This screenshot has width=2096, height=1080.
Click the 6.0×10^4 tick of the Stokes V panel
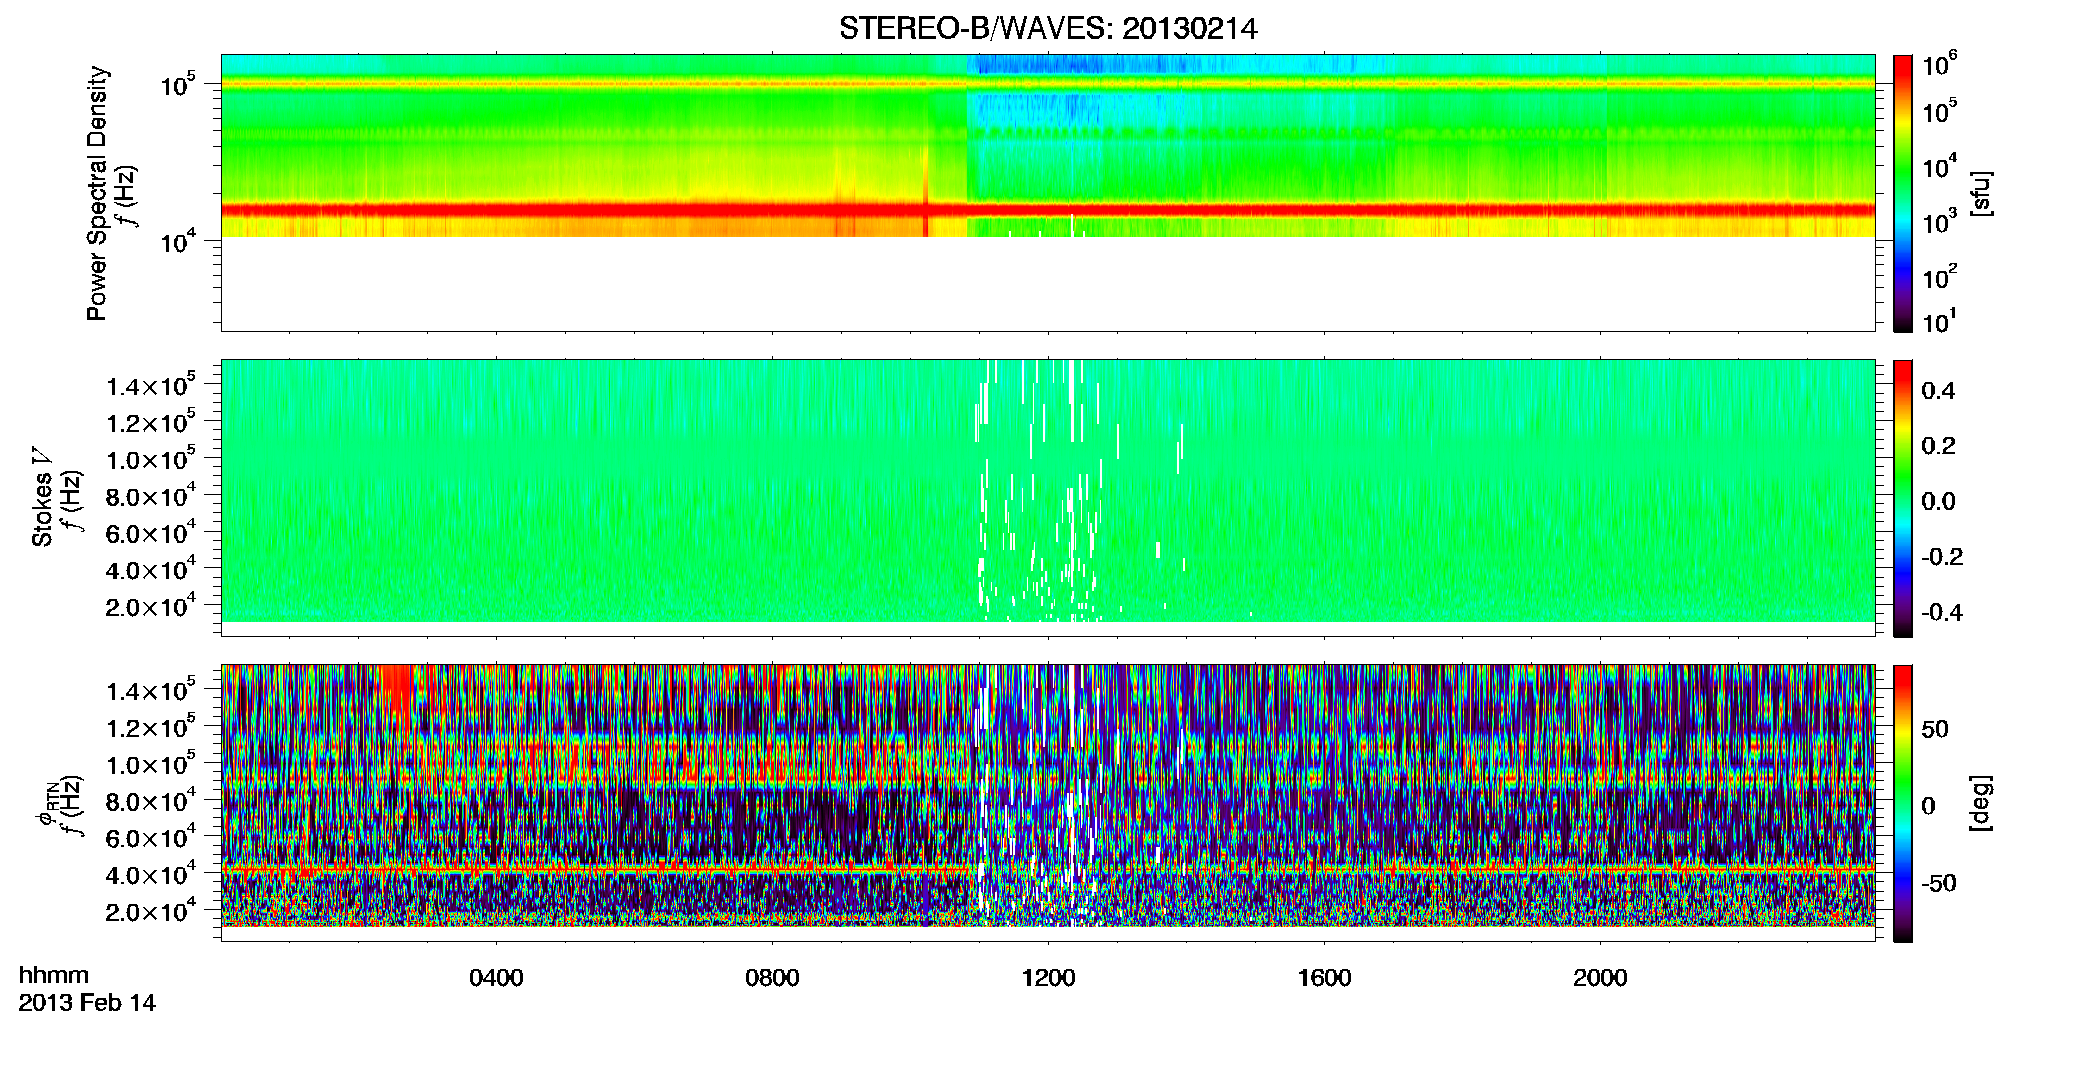pyautogui.click(x=150, y=532)
